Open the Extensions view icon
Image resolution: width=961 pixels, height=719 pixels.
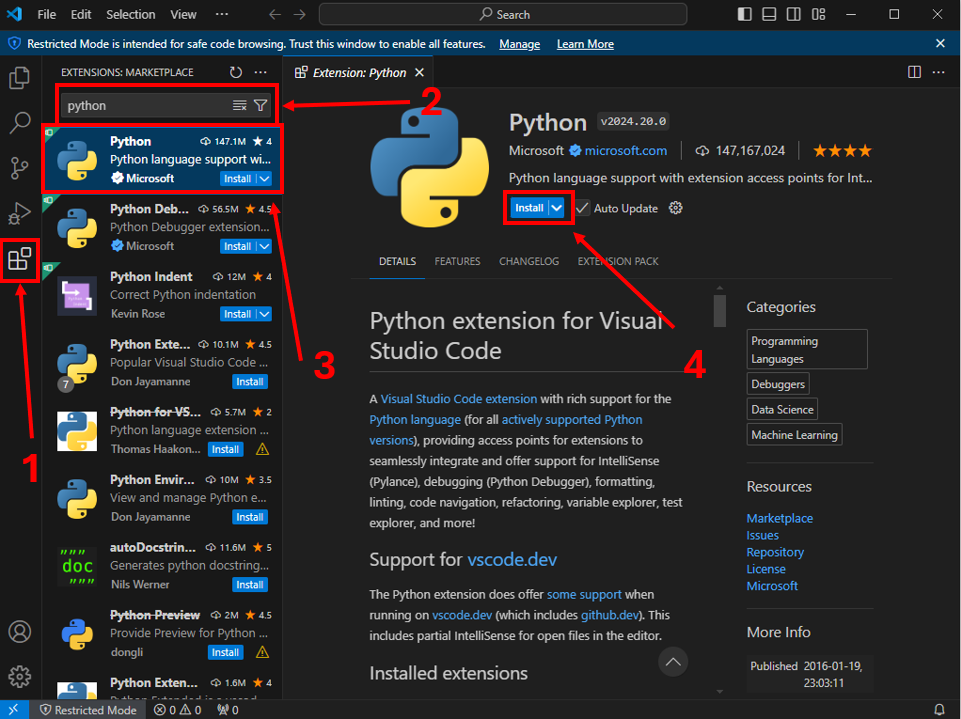[x=20, y=259]
